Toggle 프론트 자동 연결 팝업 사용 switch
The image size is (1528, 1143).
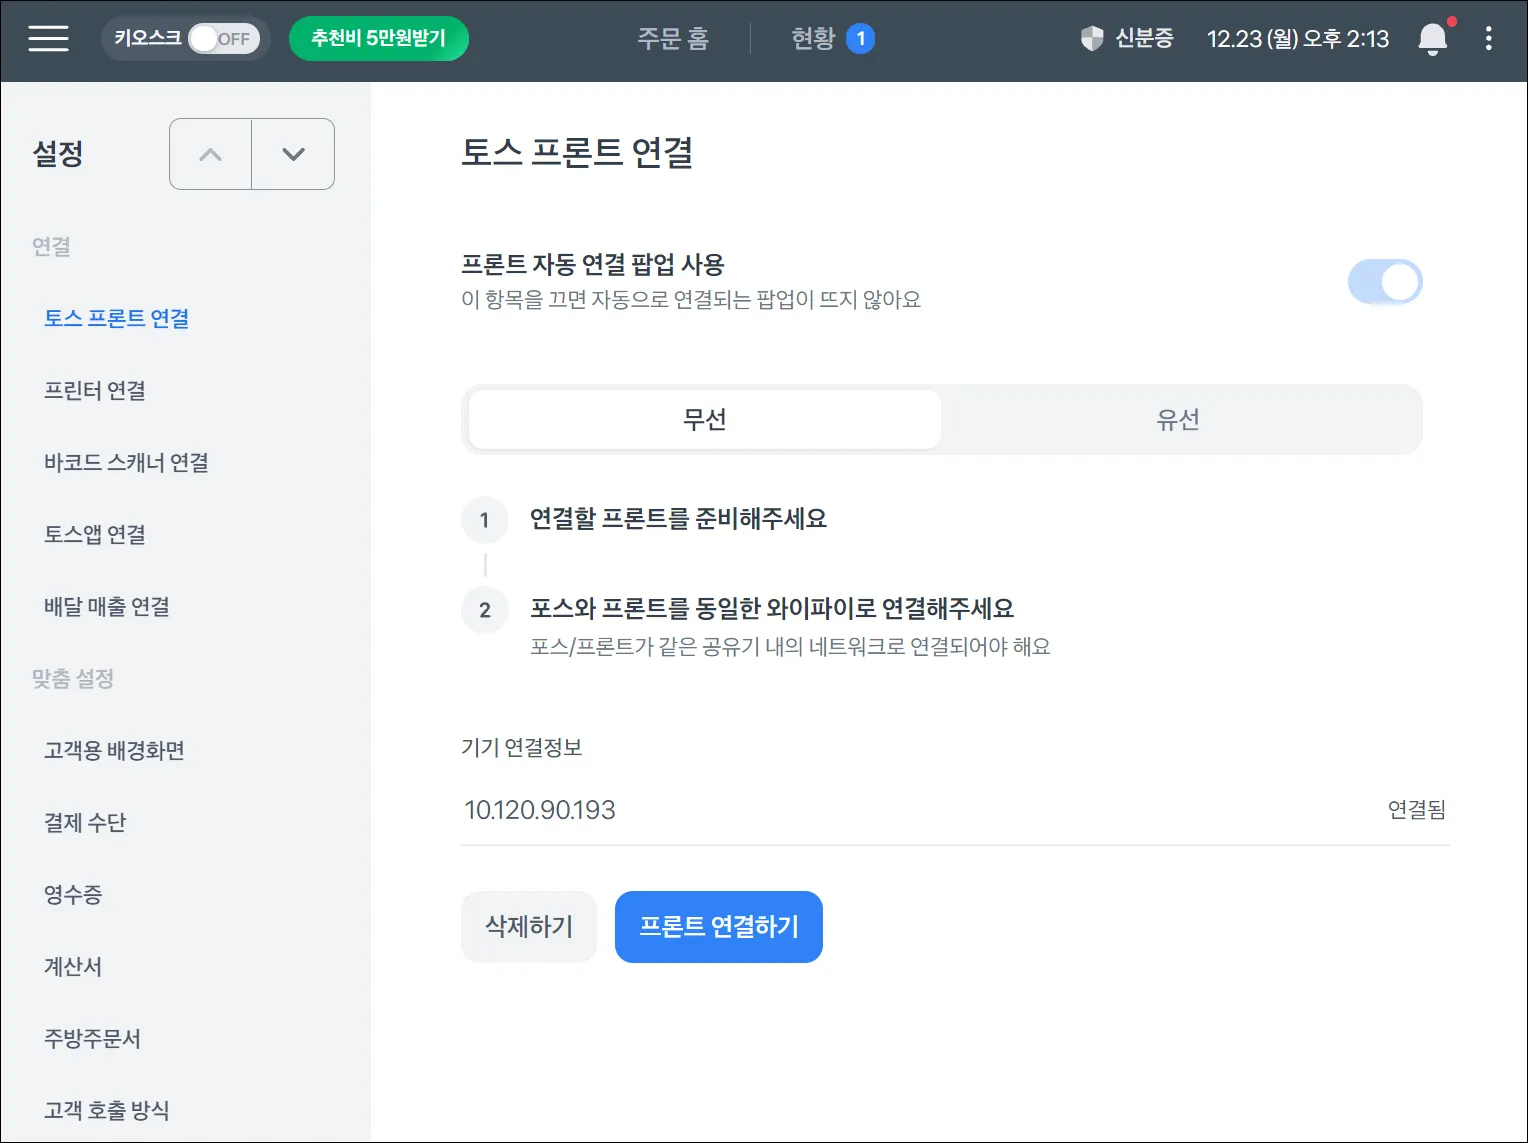point(1385,282)
